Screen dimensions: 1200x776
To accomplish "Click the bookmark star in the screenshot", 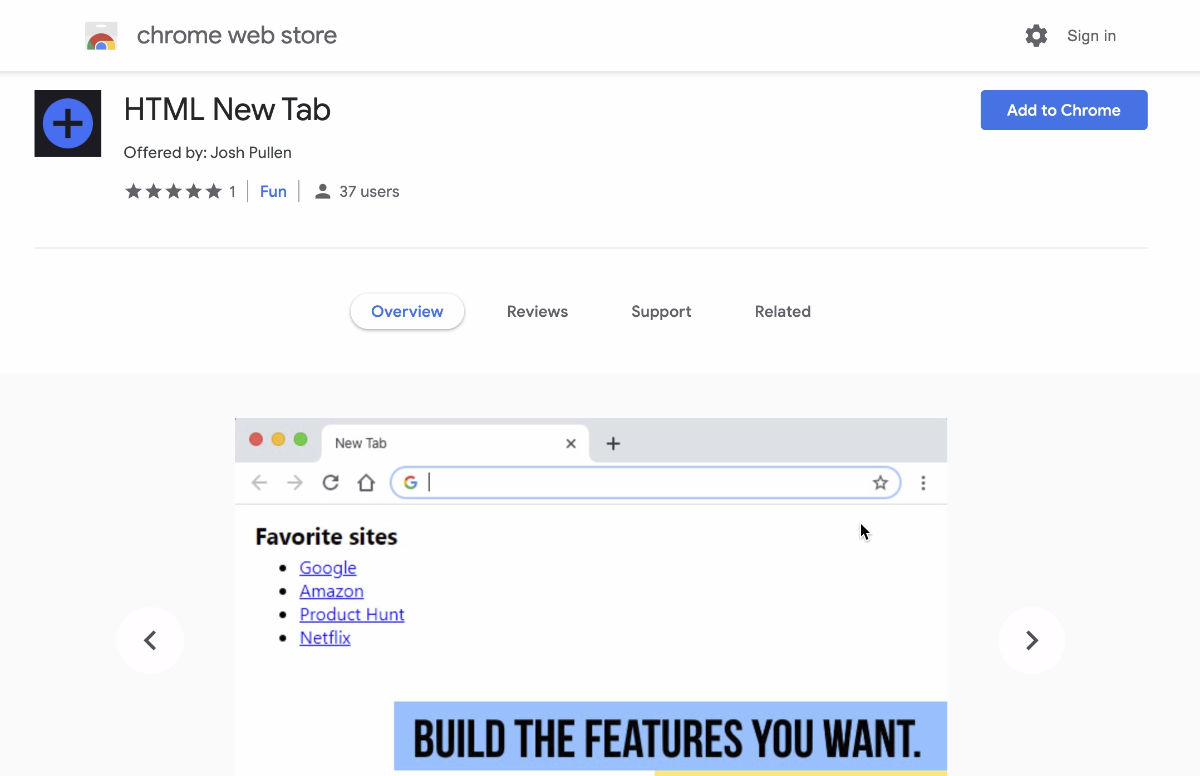I will point(880,483).
